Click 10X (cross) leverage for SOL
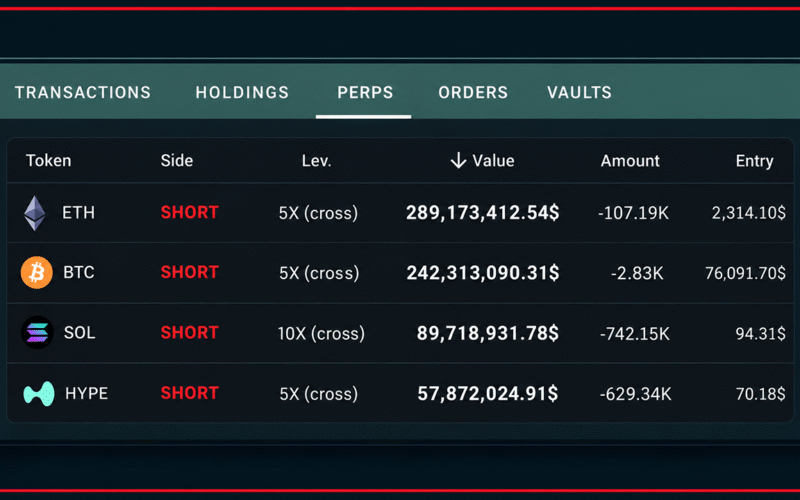800x500 pixels. 321,333
